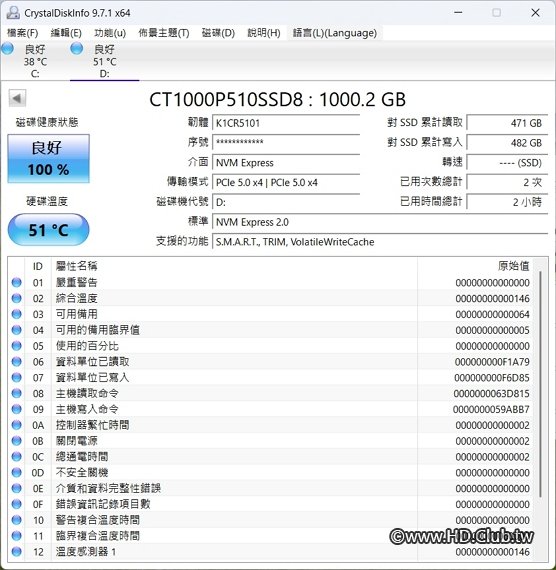Screen dimensions: 556x570
Task: Open the 功能(u) menu
Action: click(110, 33)
